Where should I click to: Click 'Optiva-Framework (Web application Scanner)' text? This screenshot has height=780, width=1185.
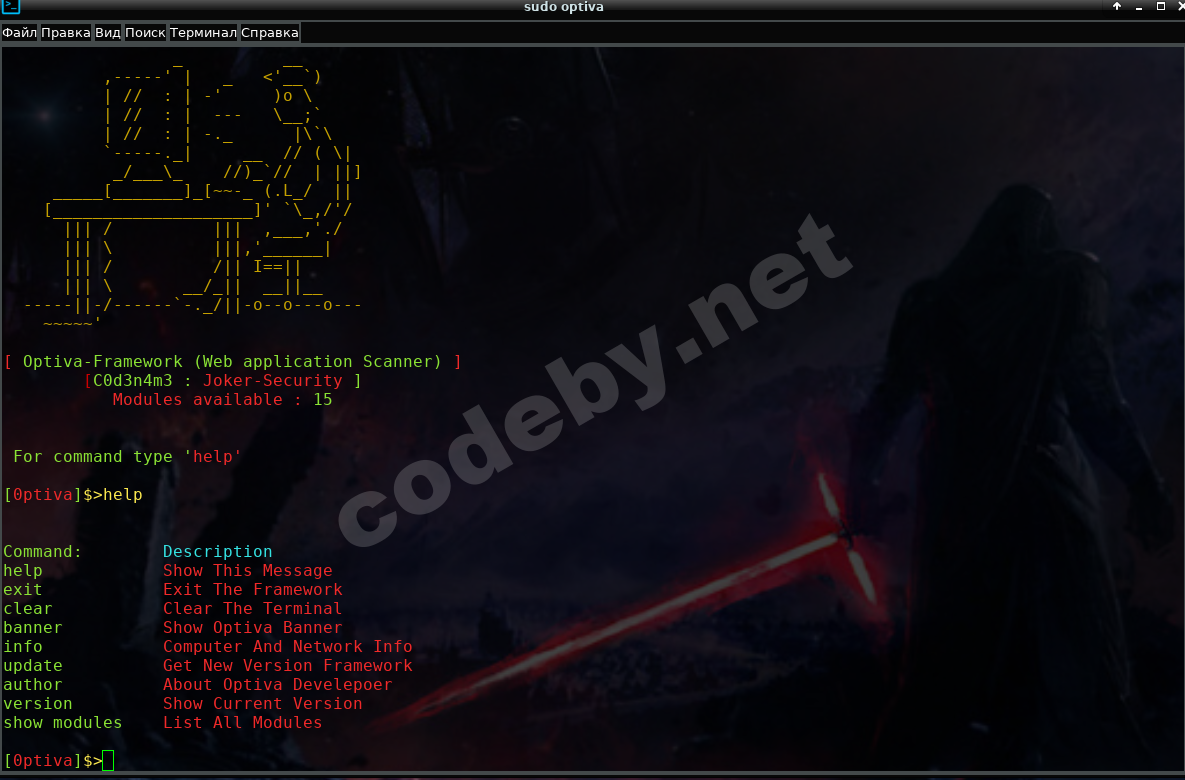coord(232,361)
